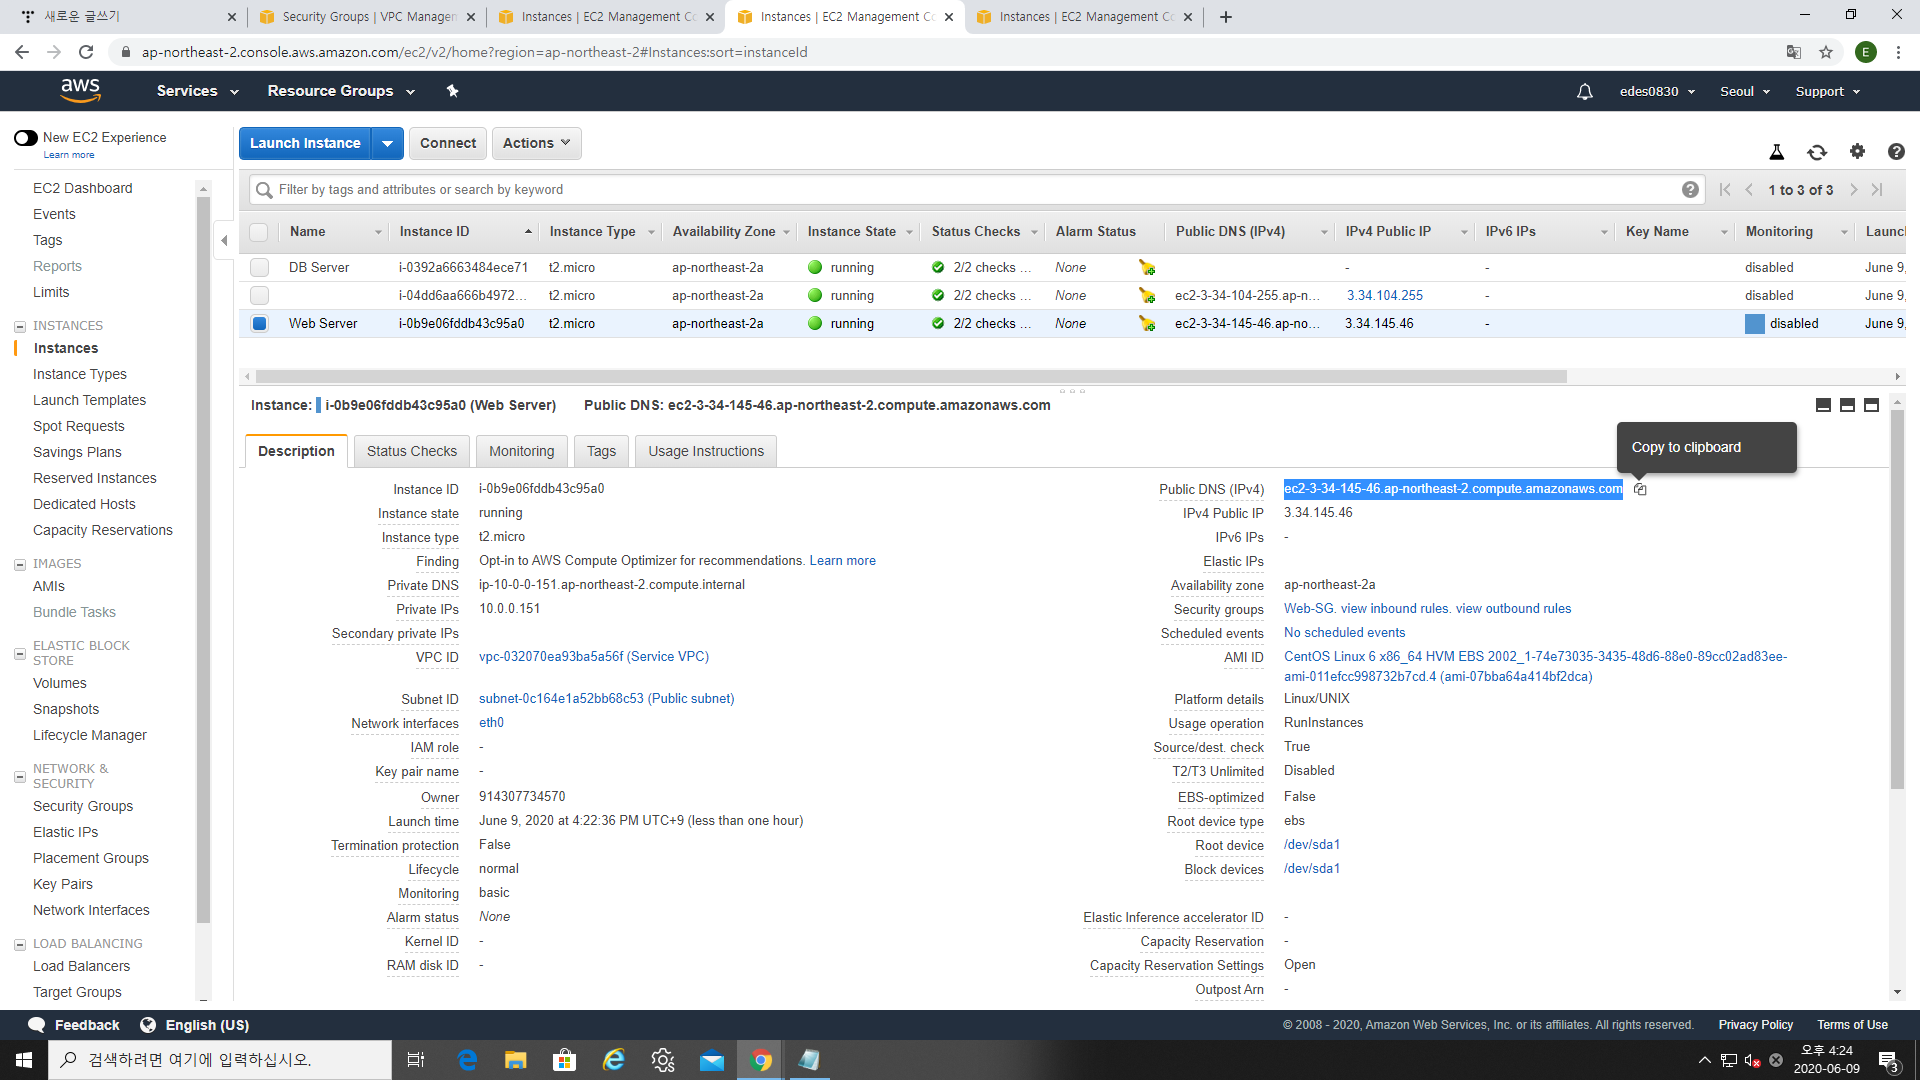
Task: Open the Web-SG security group link
Action: [1309, 609]
